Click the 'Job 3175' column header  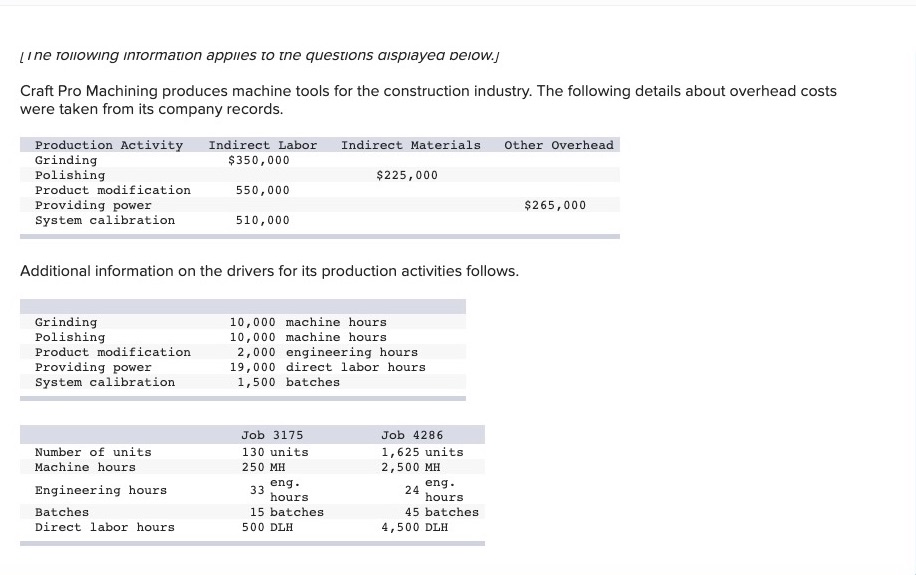pos(272,435)
